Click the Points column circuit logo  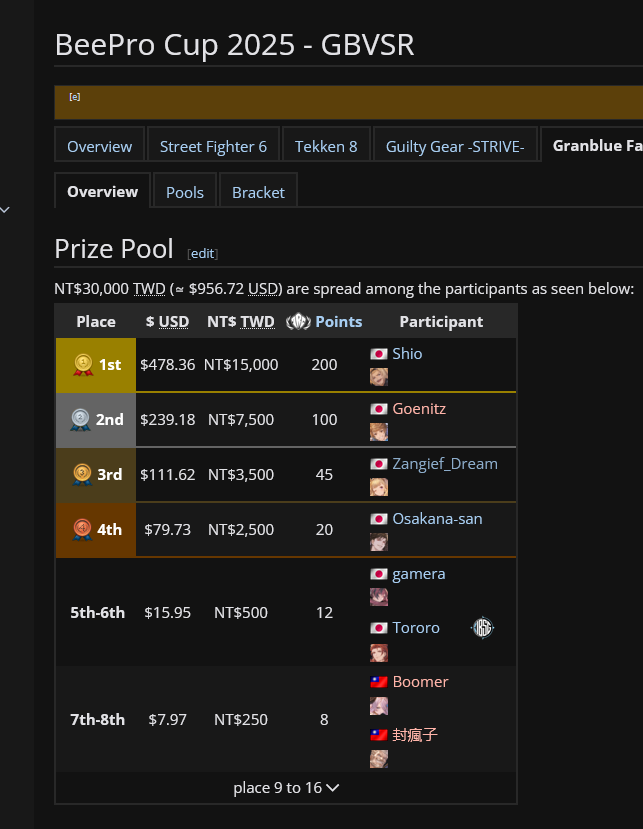pos(298,321)
